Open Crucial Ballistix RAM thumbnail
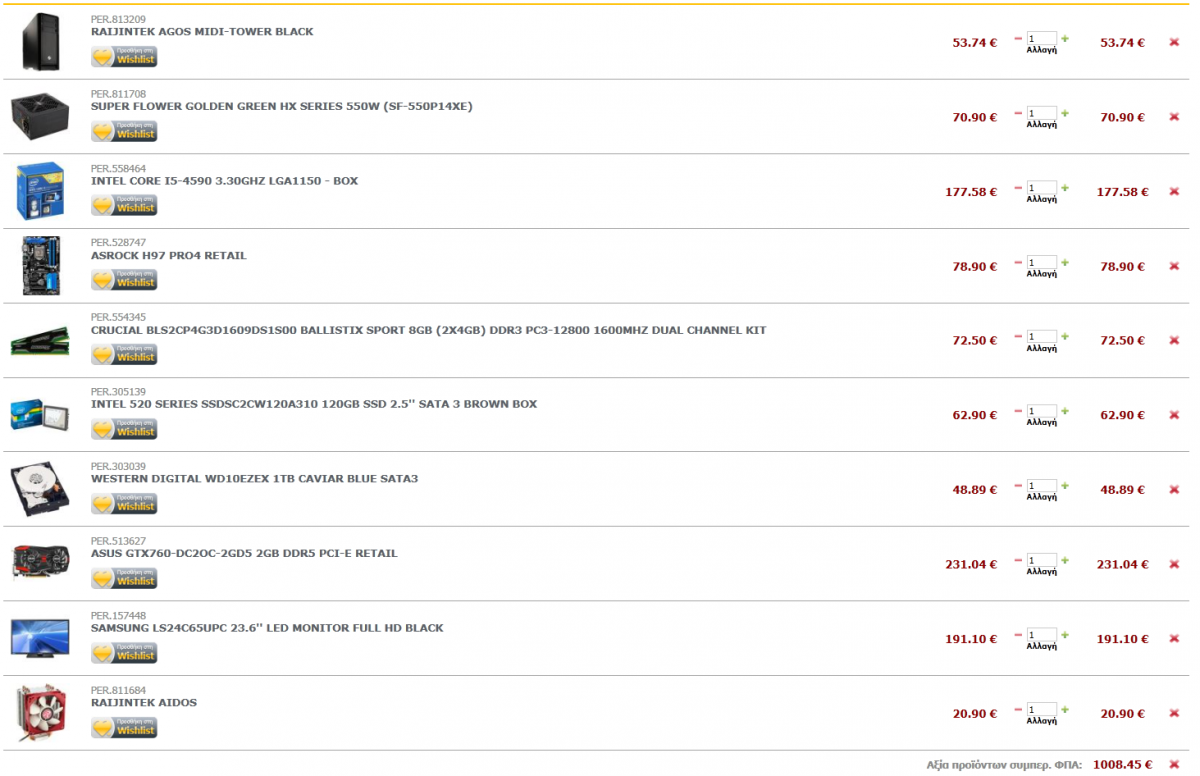 [40, 341]
